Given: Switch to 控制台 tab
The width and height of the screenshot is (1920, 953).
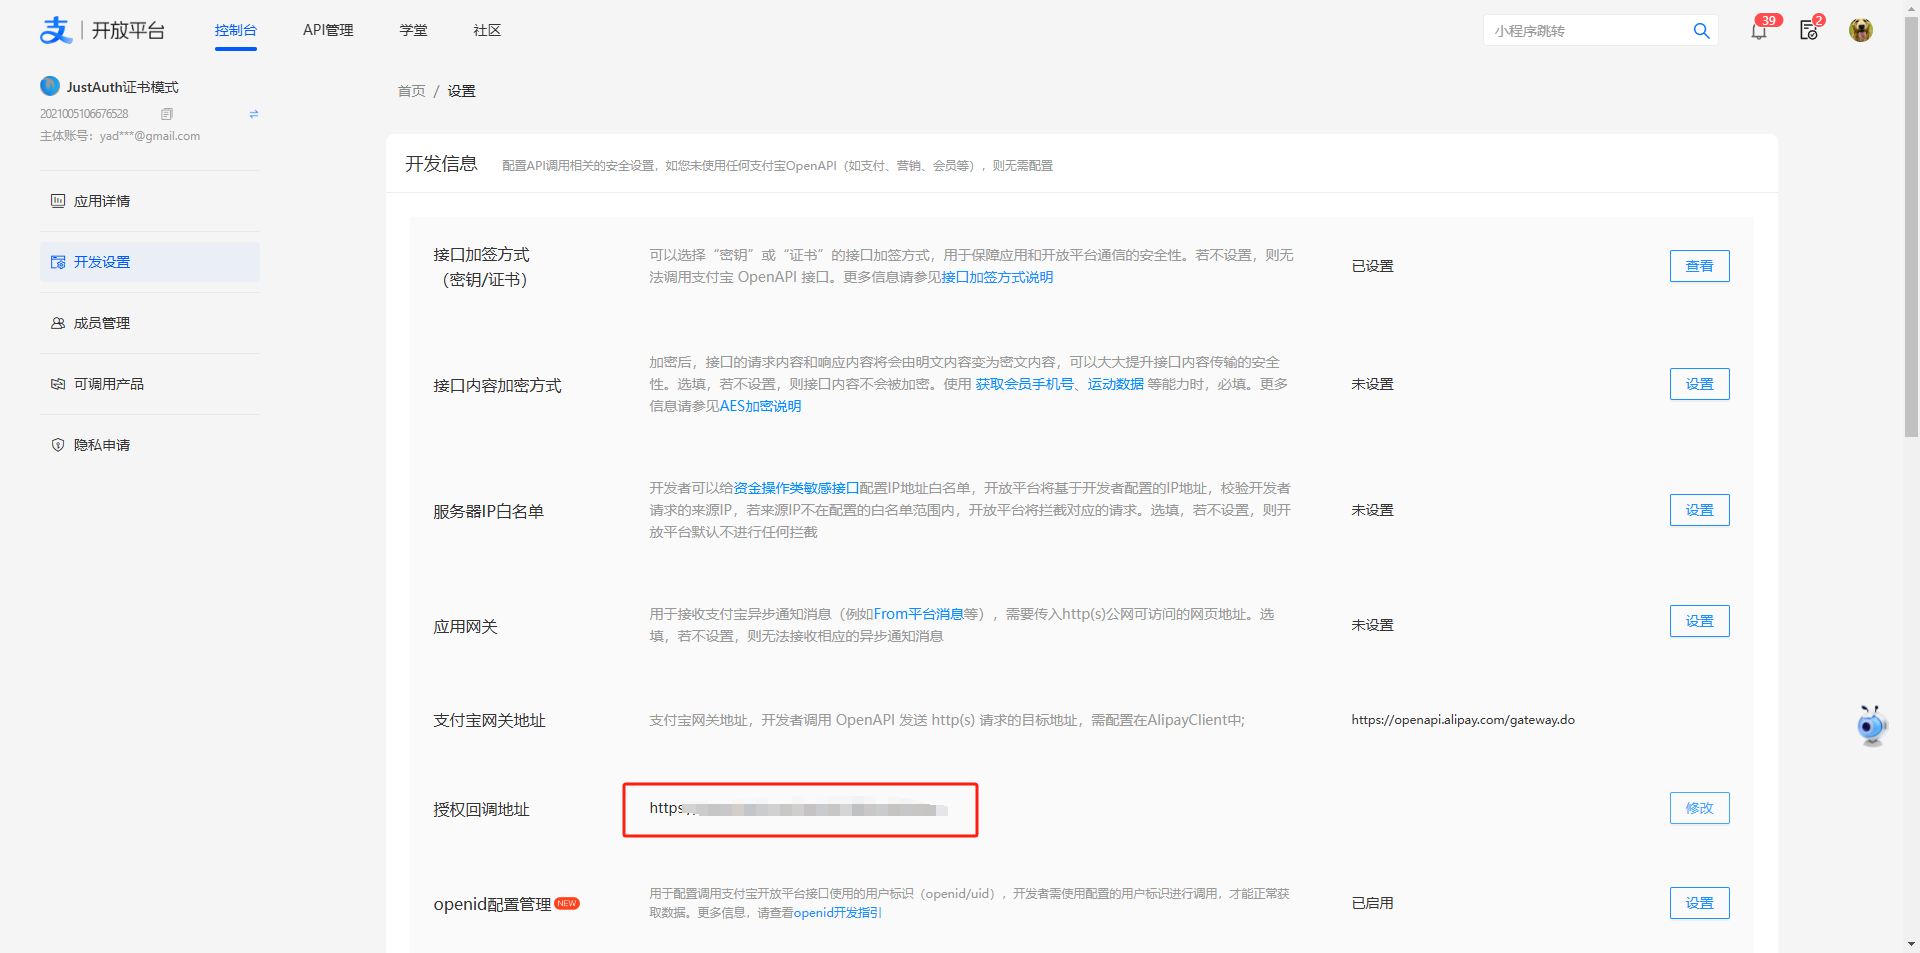Looking at the screenshot, I should coord(236,30).
